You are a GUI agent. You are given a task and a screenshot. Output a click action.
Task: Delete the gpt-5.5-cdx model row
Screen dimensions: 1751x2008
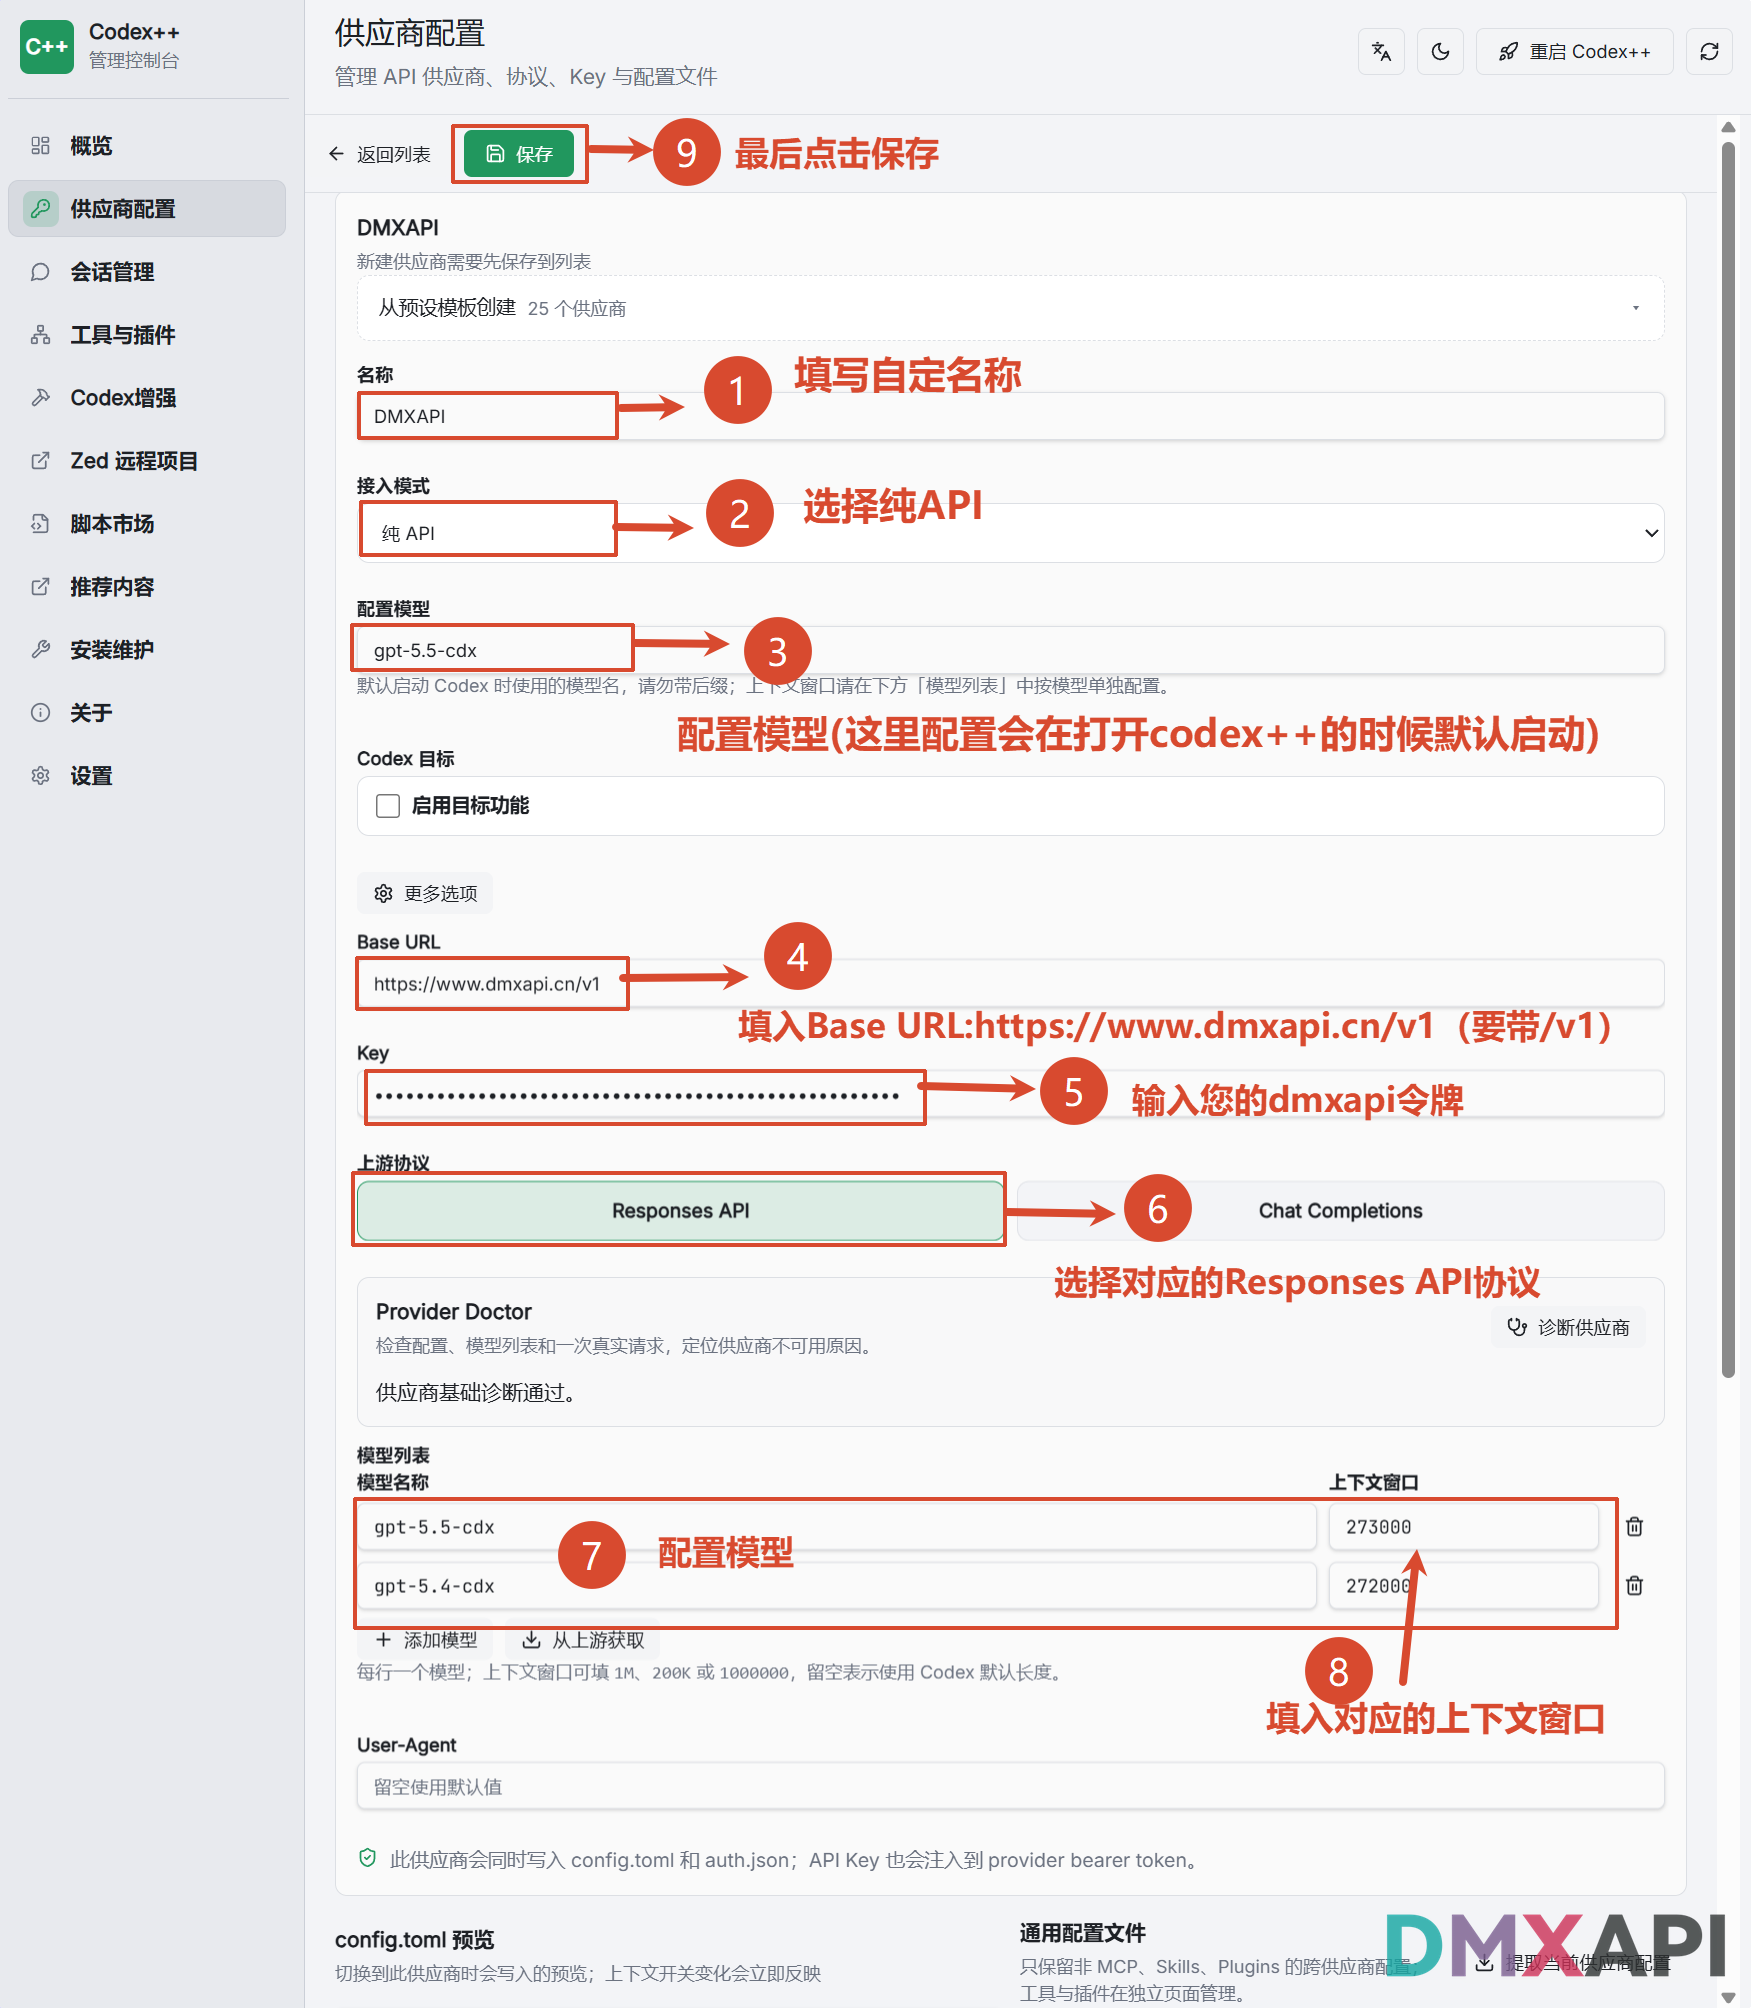1634,1527
